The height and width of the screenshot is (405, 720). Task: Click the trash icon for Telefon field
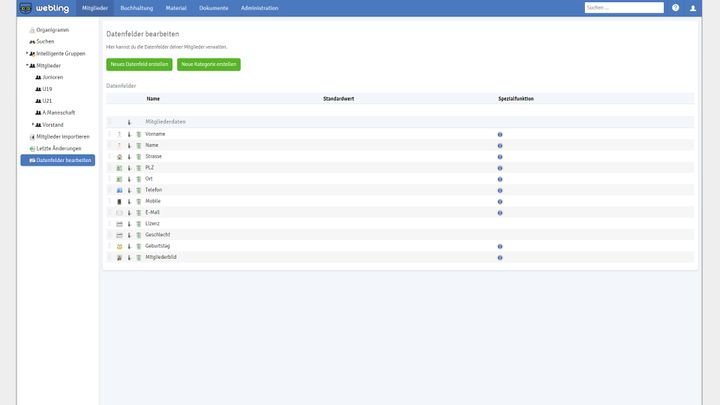click(x=138, y=190)
